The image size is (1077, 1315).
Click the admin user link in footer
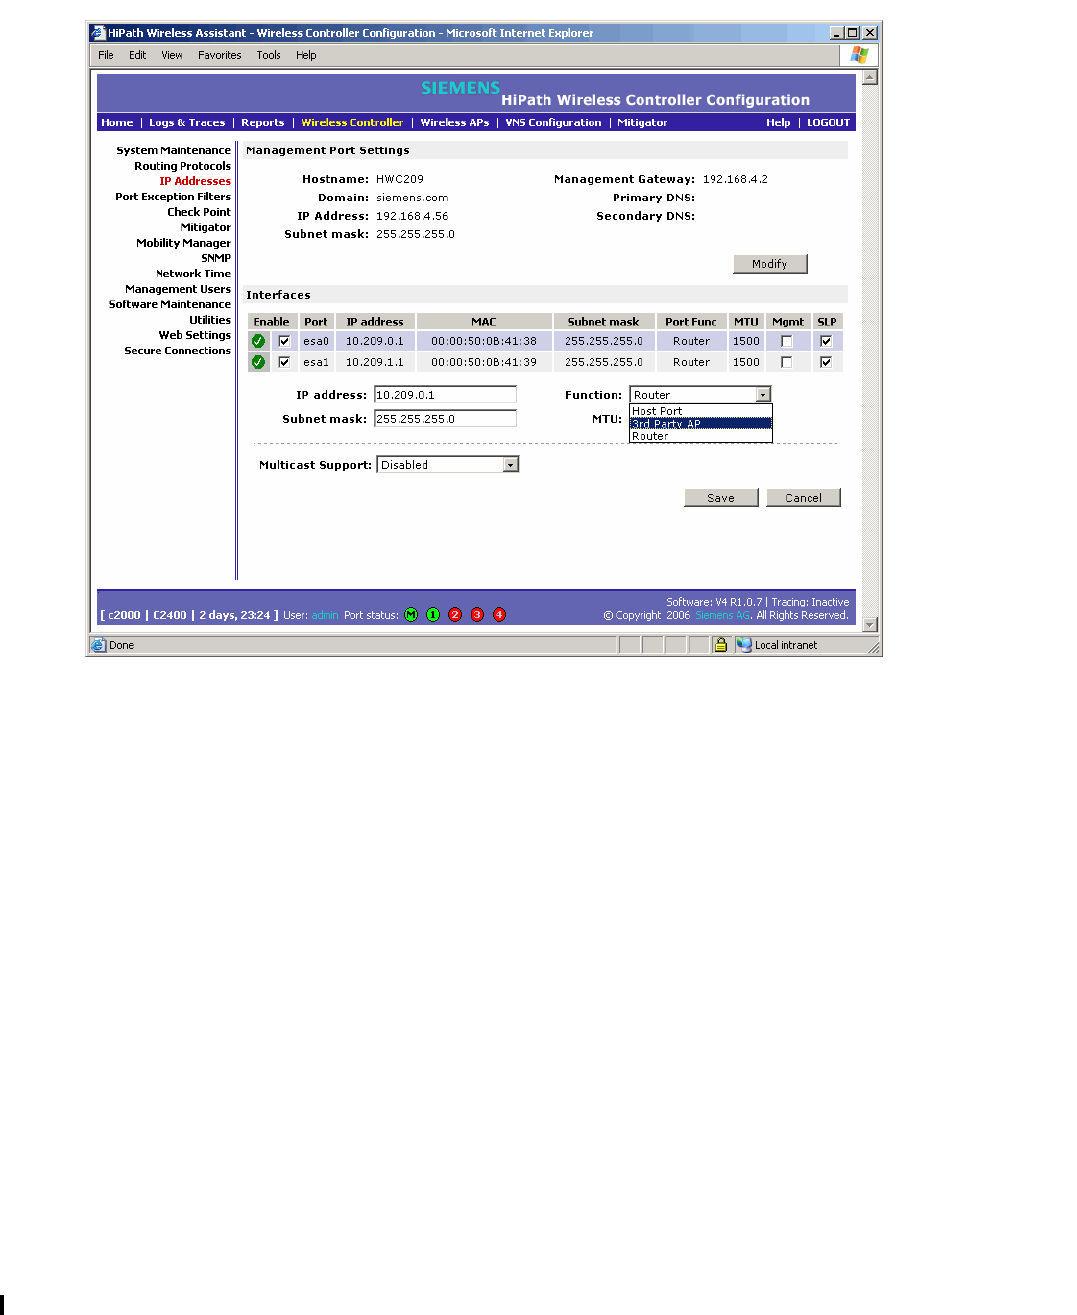coord(325,615)
